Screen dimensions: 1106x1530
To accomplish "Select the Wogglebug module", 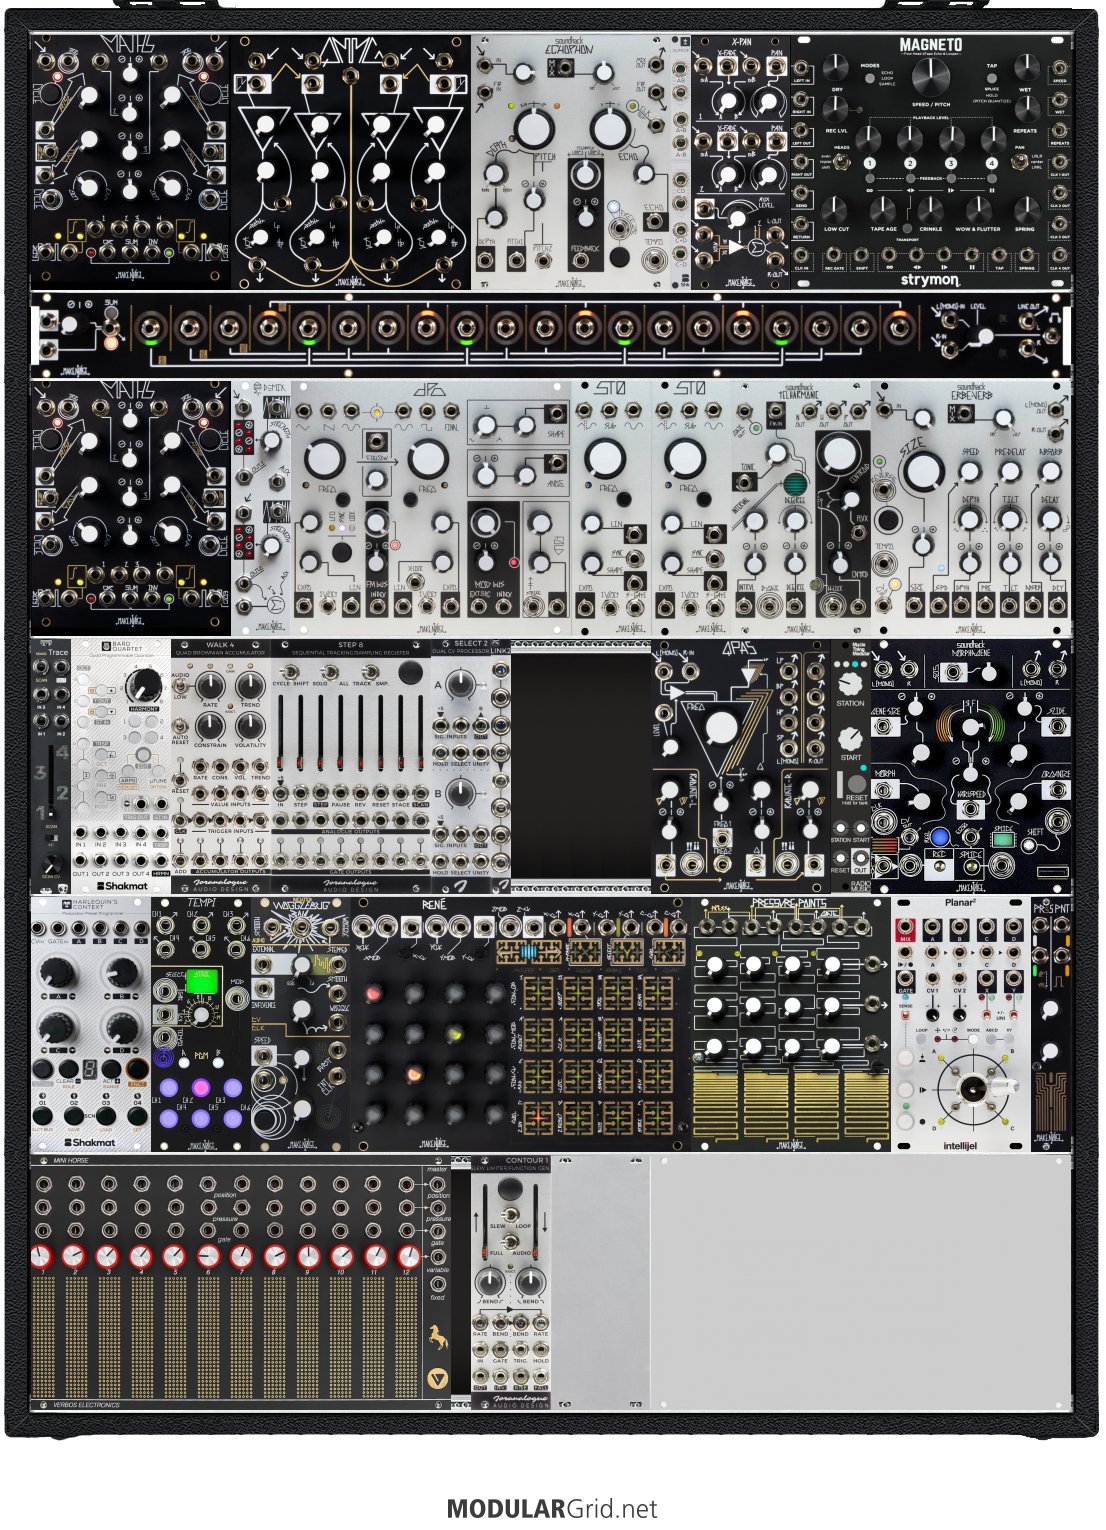I will pos(301,1023).
